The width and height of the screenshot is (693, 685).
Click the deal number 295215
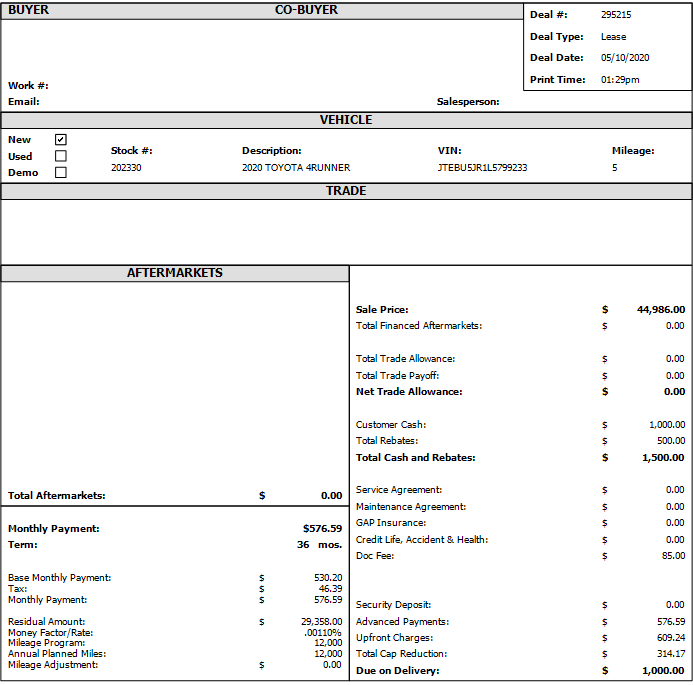tap(616, 15)
